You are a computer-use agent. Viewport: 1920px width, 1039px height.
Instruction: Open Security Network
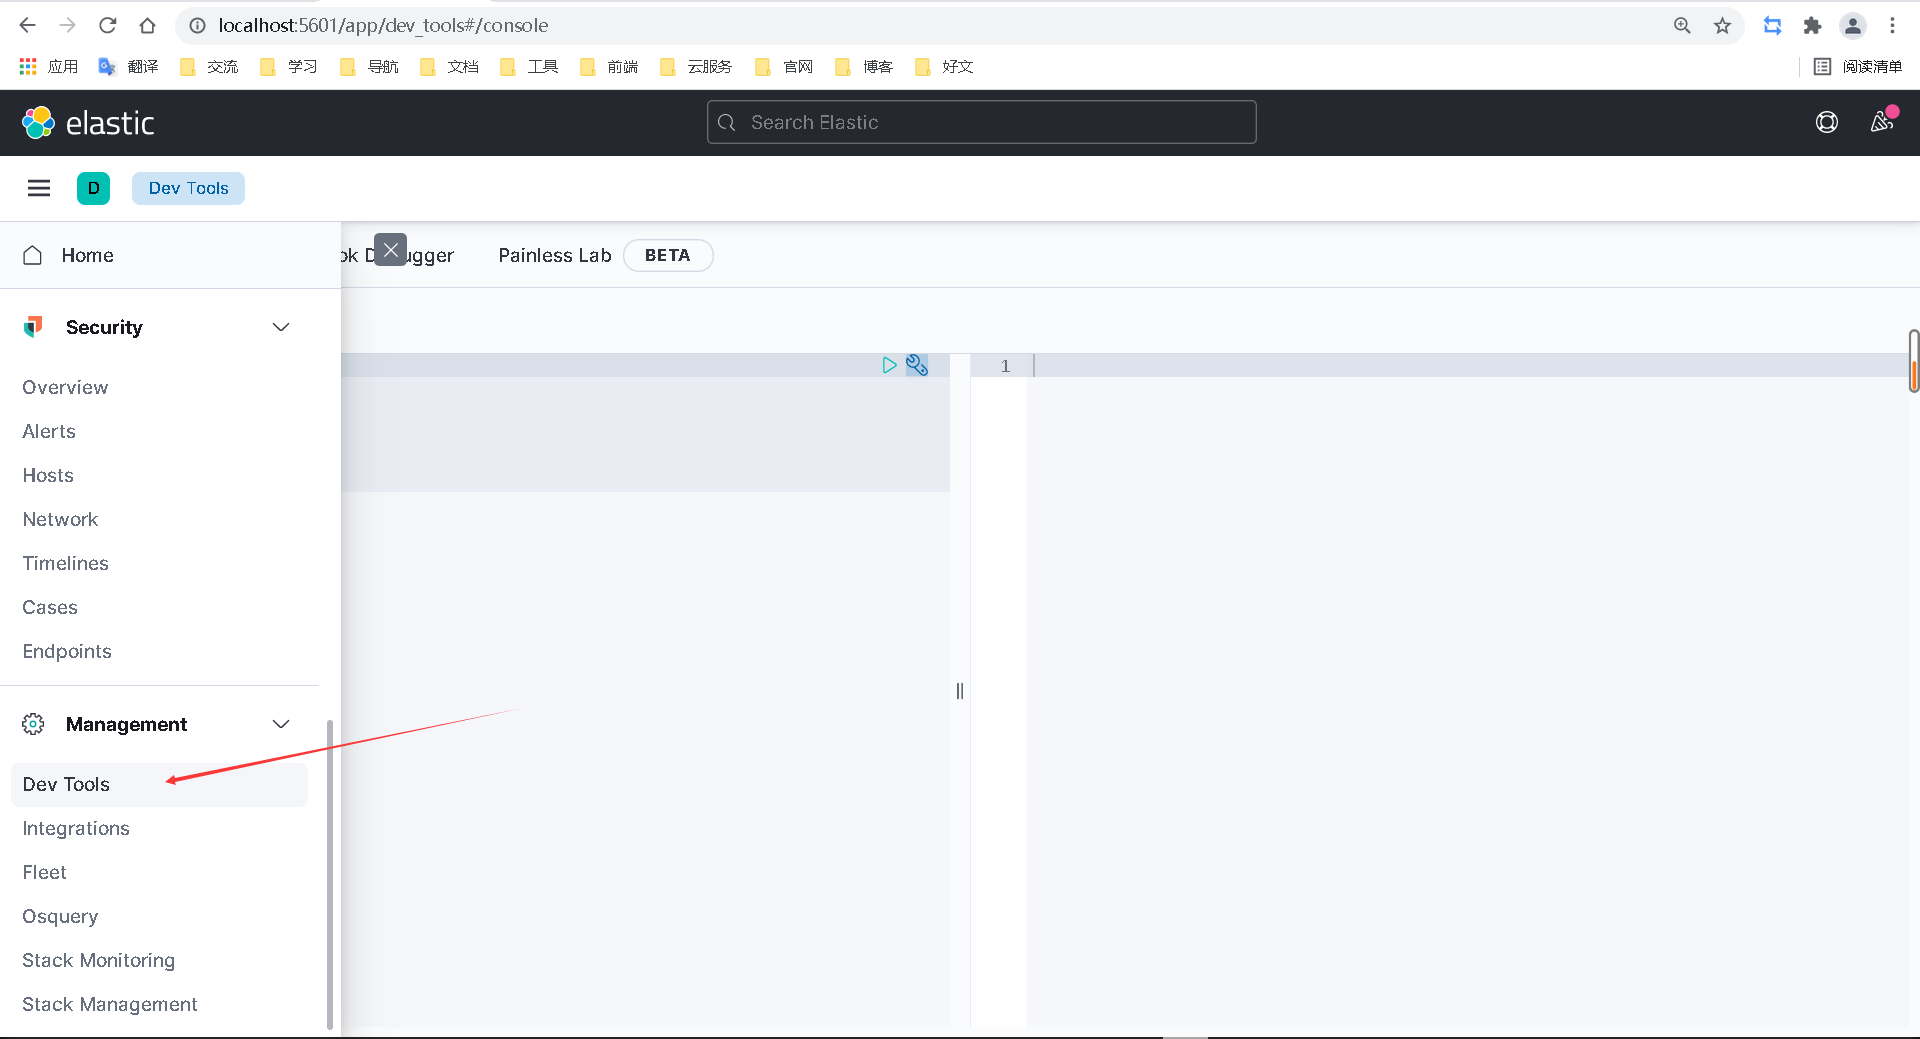tap(60, 519)
